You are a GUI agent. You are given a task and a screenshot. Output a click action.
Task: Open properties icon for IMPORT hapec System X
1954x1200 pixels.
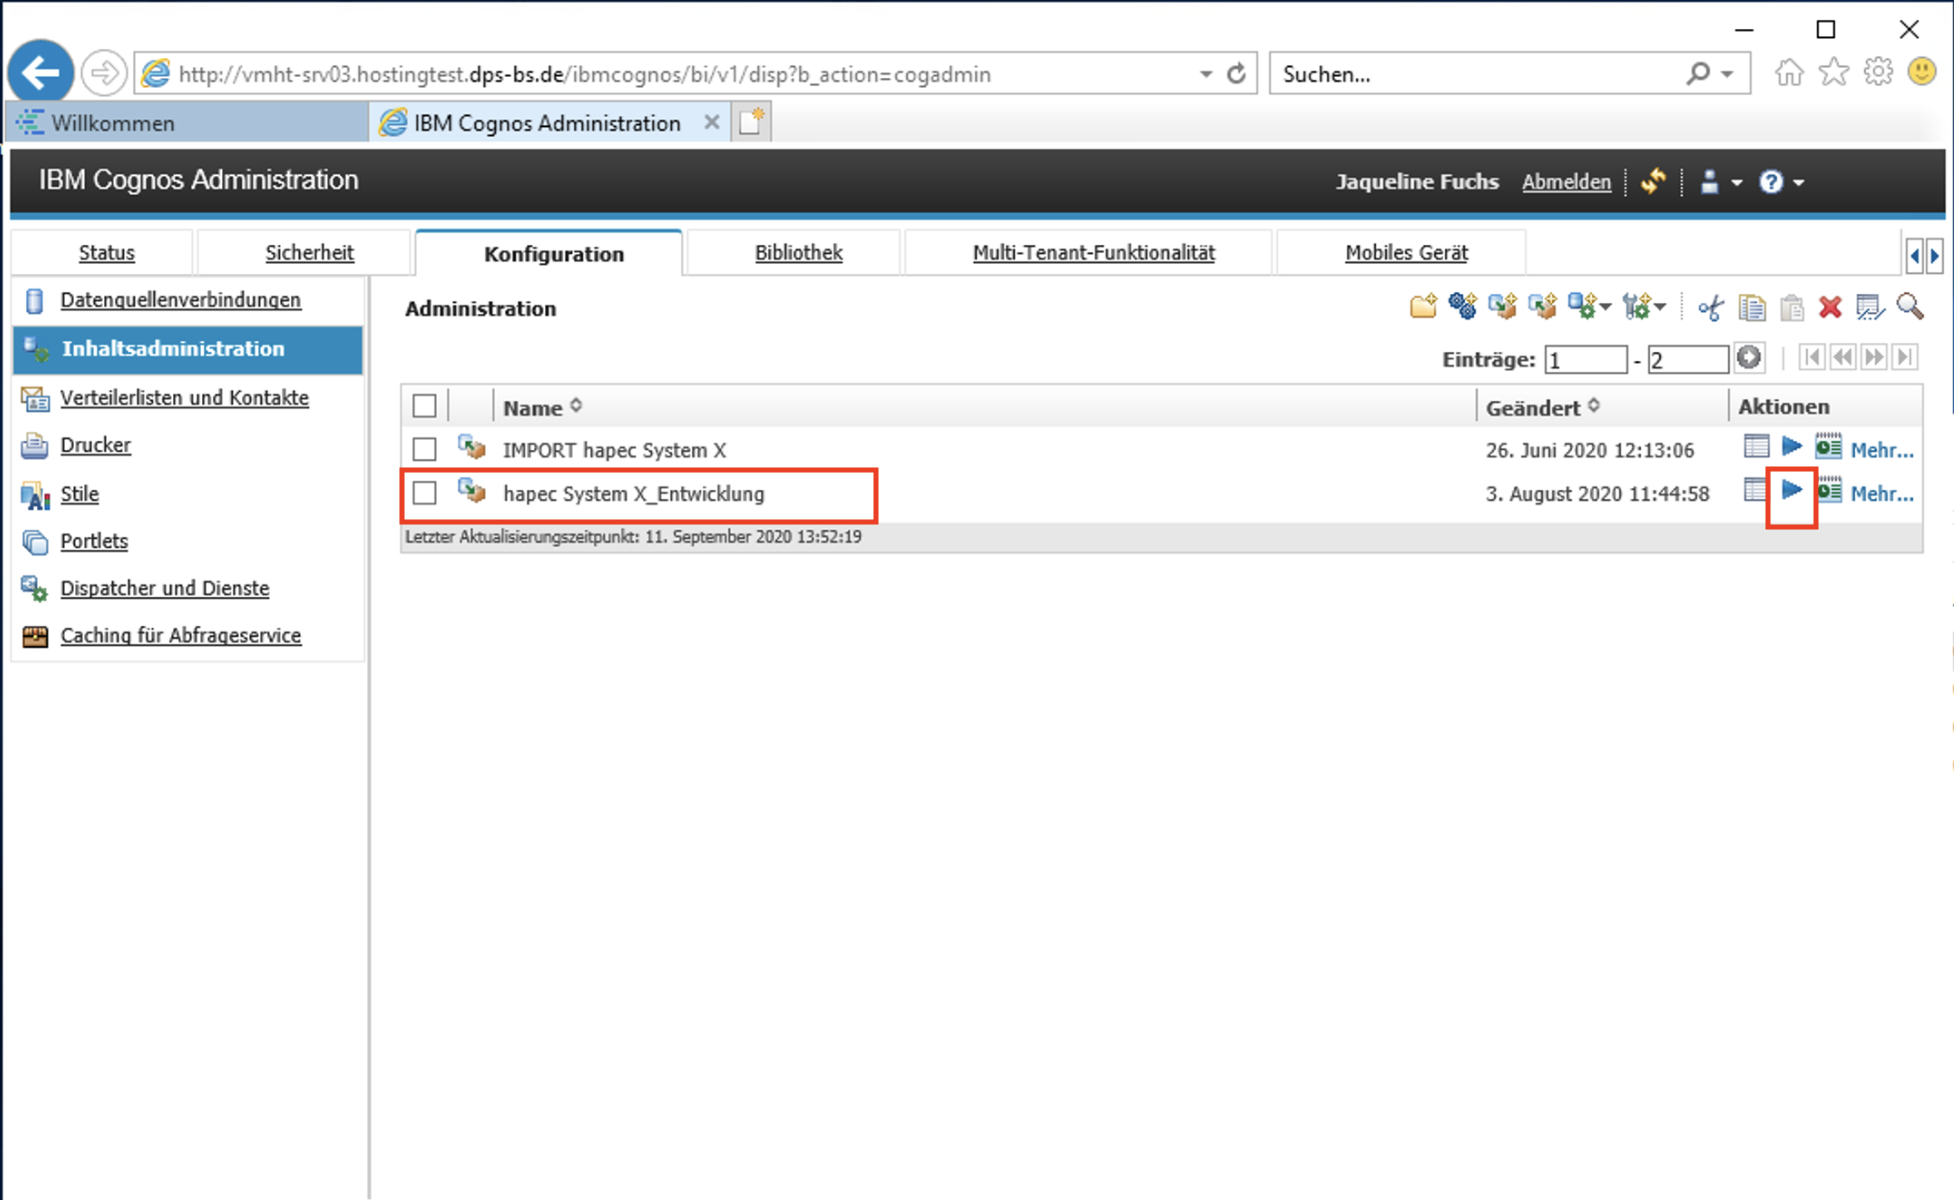pyautogui.click(x=1755, y=448)
